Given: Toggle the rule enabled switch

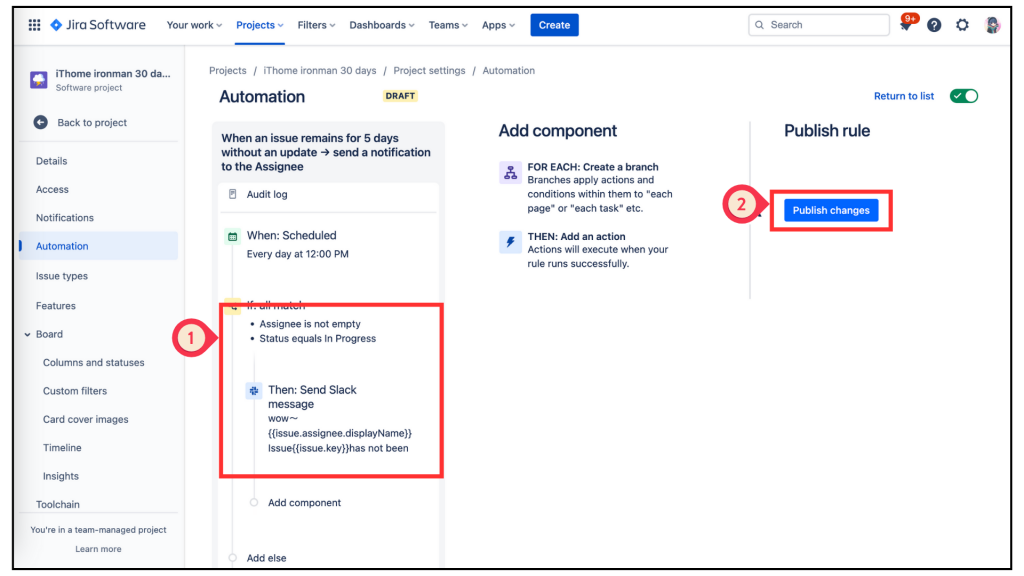Looking at the screenshot, I should click(x=964, y=96).
